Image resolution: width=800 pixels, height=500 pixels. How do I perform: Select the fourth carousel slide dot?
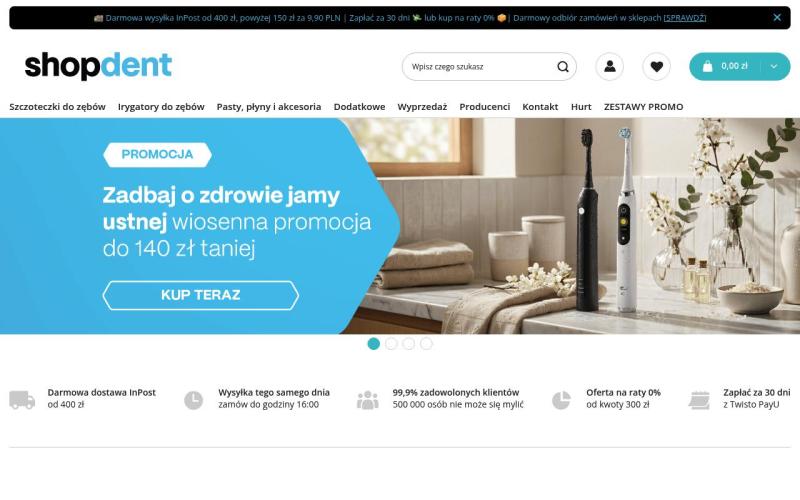click(427, 344)
